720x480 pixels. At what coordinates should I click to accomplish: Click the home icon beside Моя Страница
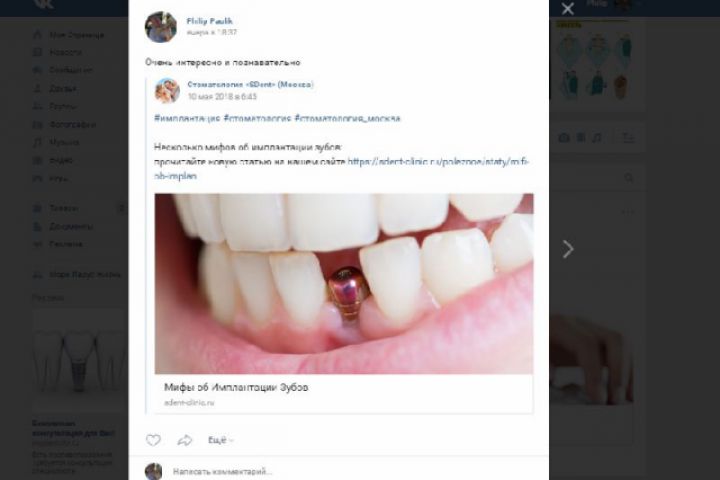[38, 35]
